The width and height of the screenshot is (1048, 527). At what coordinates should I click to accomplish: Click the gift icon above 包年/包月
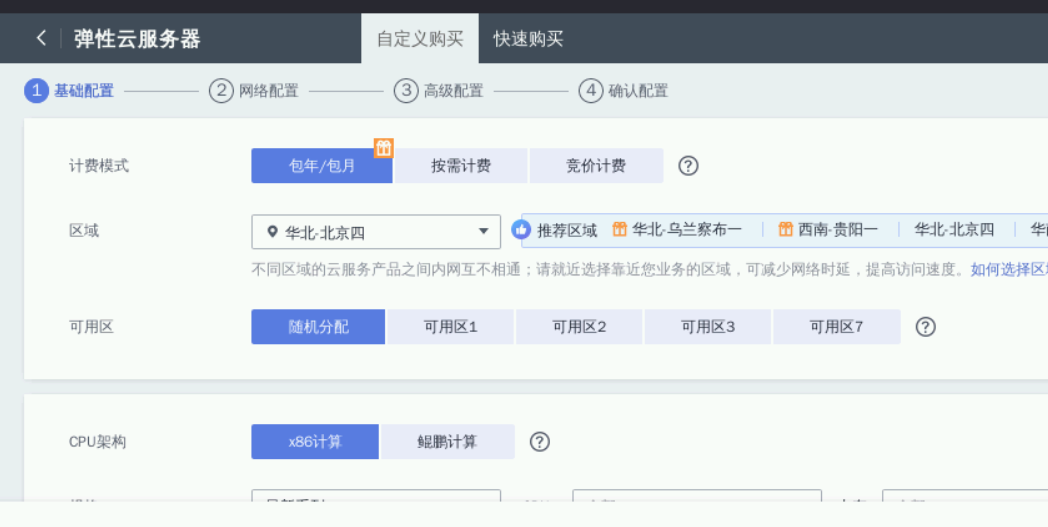(x=383, y=148)
